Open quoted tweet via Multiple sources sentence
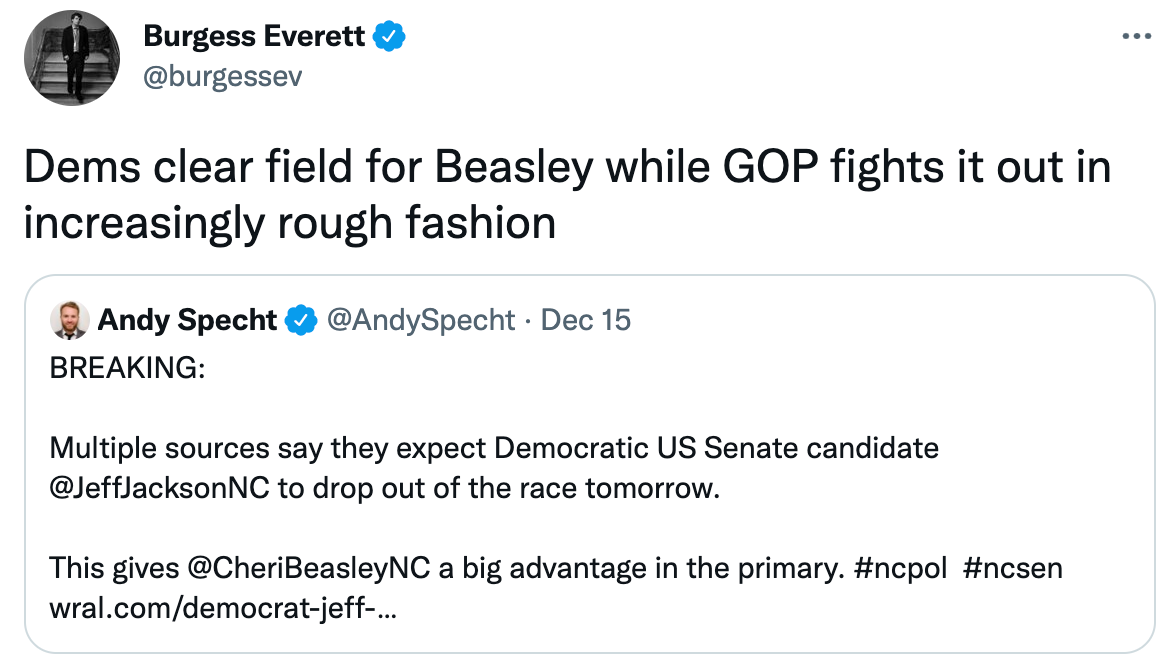 pos(494,448)
